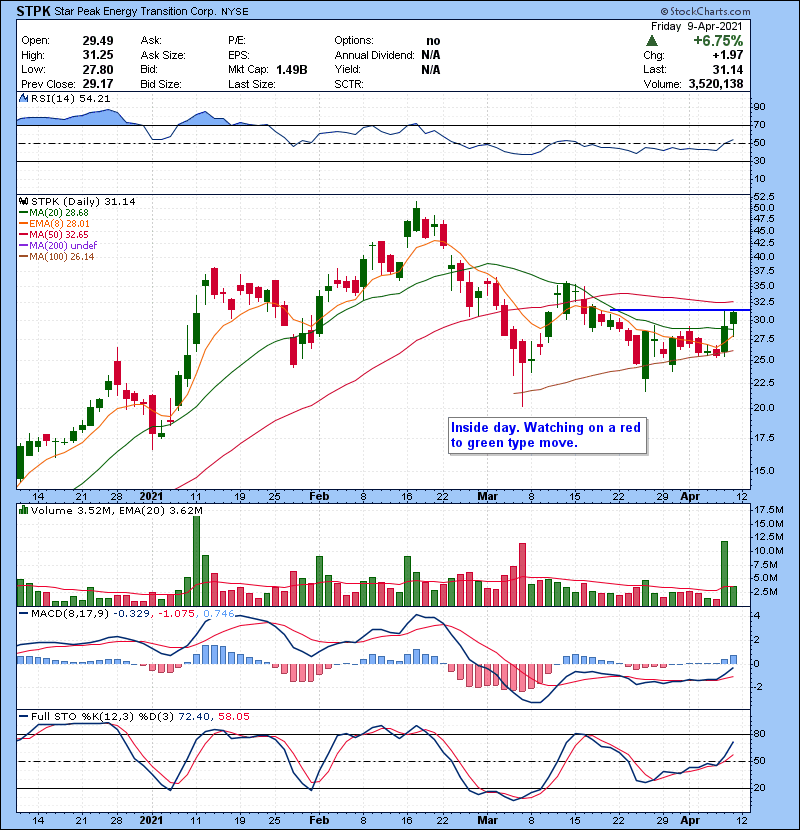The image size is (800, 830).
Task: Click the candlestick icon beside STPK (Daily)
Action: (x=23, y=202)
